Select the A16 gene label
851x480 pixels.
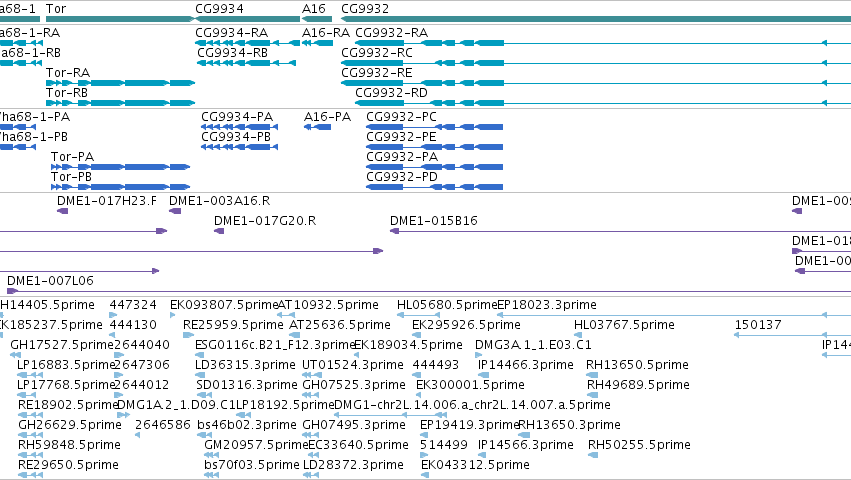(x=314, y=9)
